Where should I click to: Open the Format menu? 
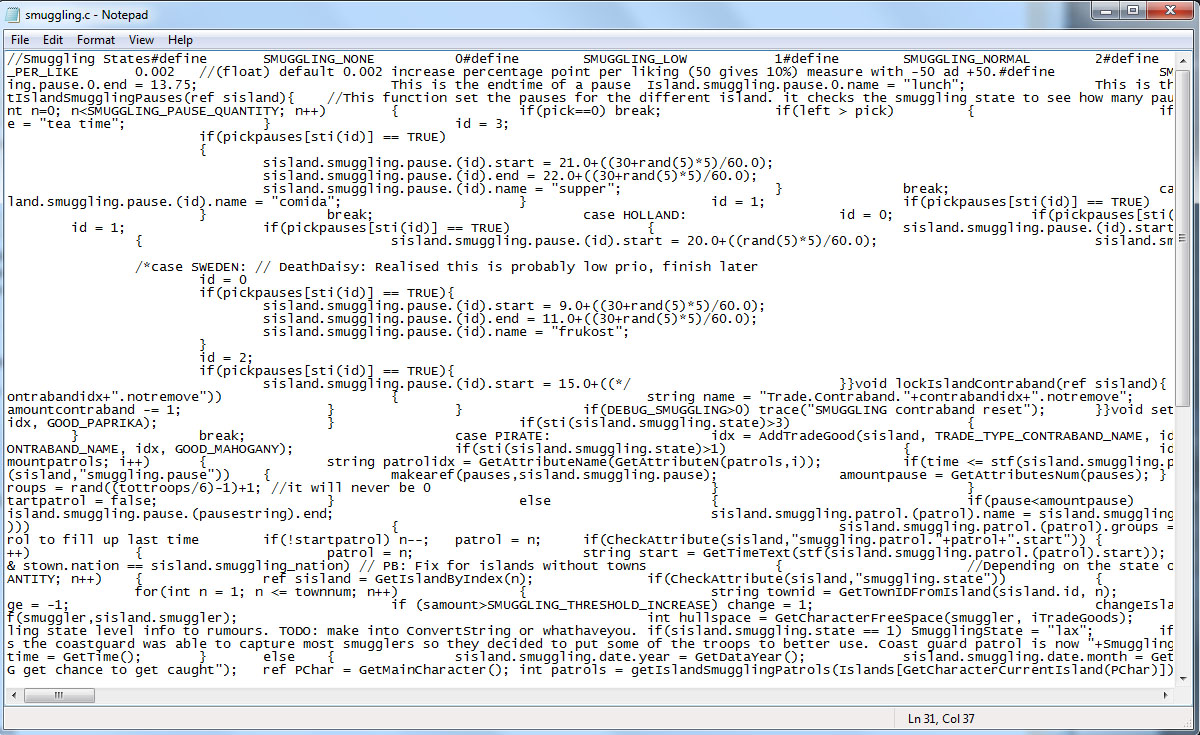(x=96, y=40)
